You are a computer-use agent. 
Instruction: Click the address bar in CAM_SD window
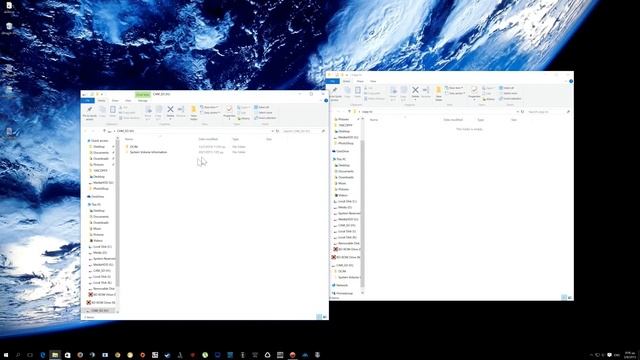click(191, 131)
